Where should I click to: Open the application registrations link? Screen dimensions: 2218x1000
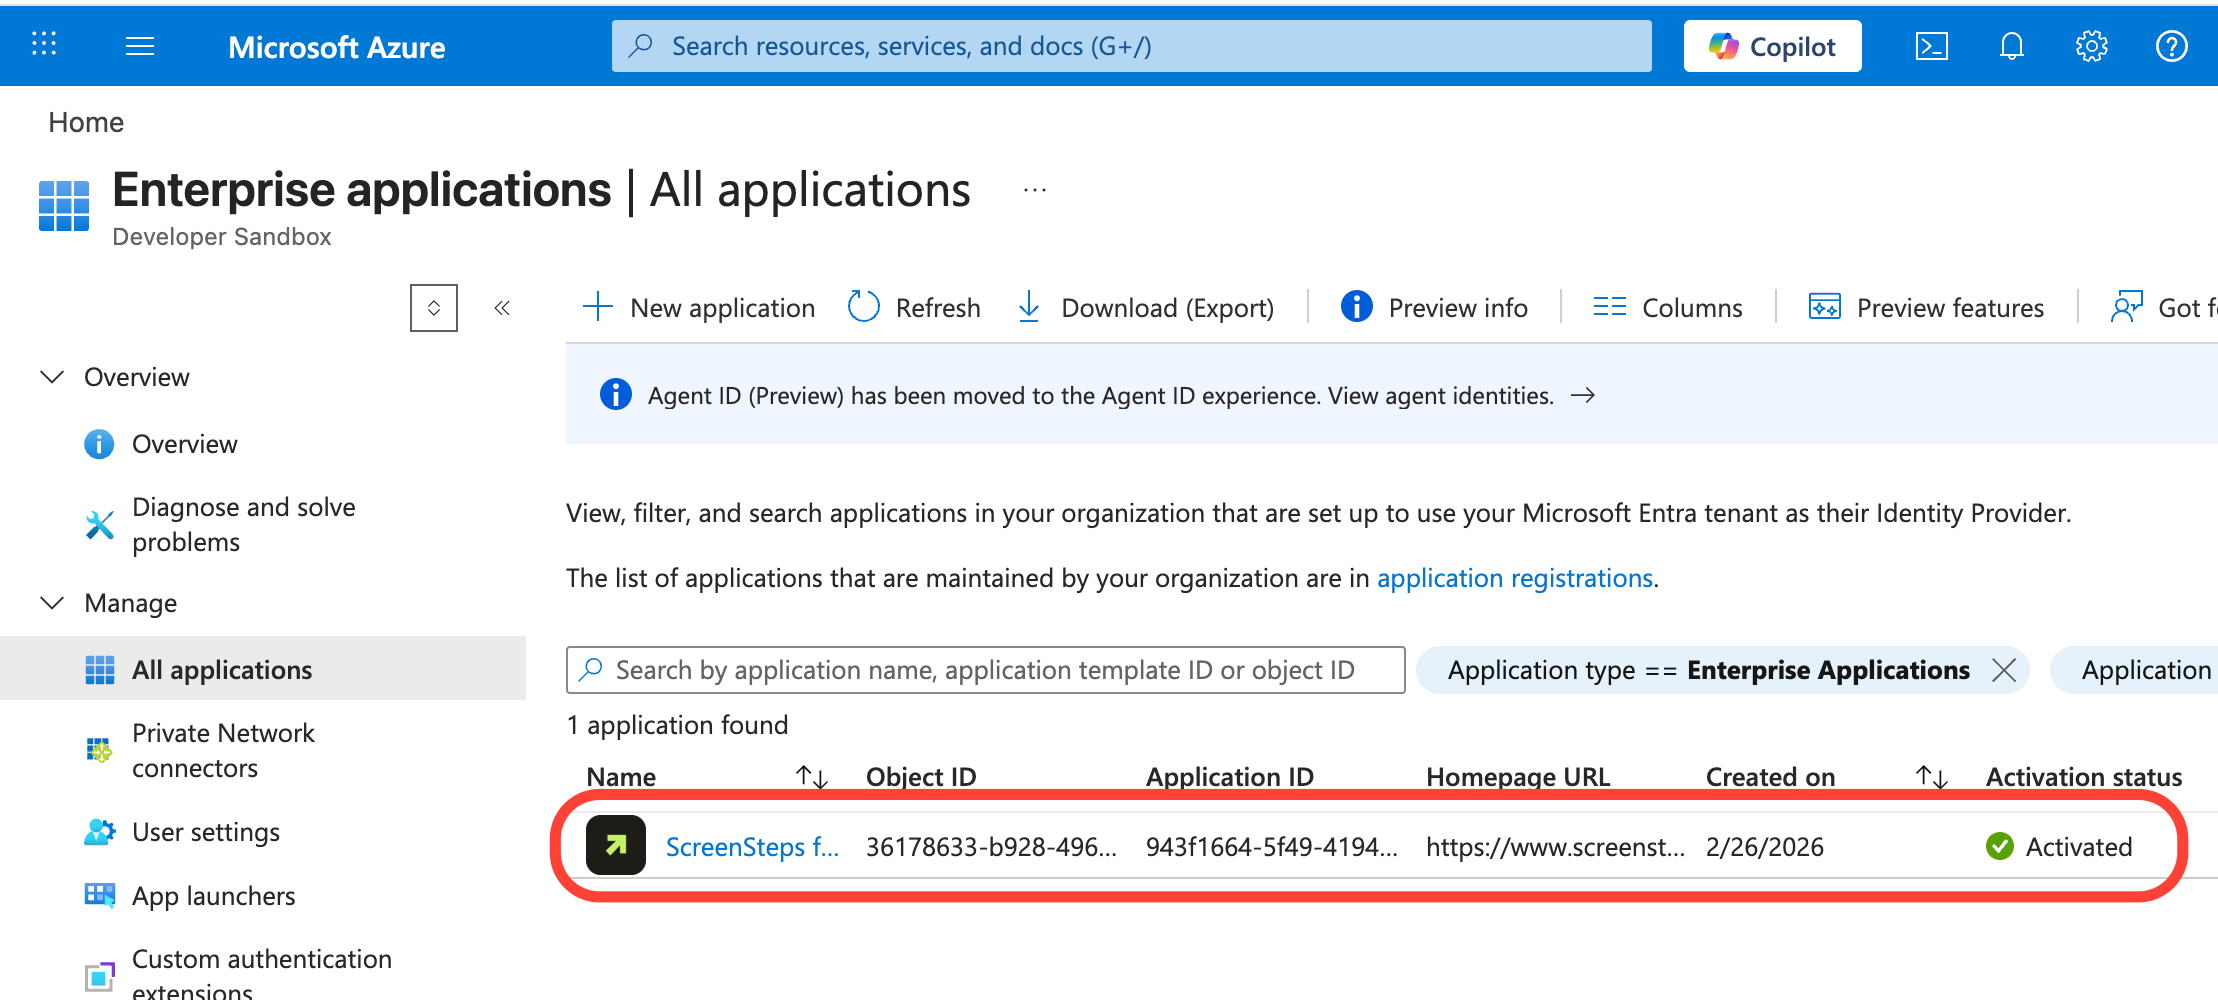click(x=1514, y=578)
